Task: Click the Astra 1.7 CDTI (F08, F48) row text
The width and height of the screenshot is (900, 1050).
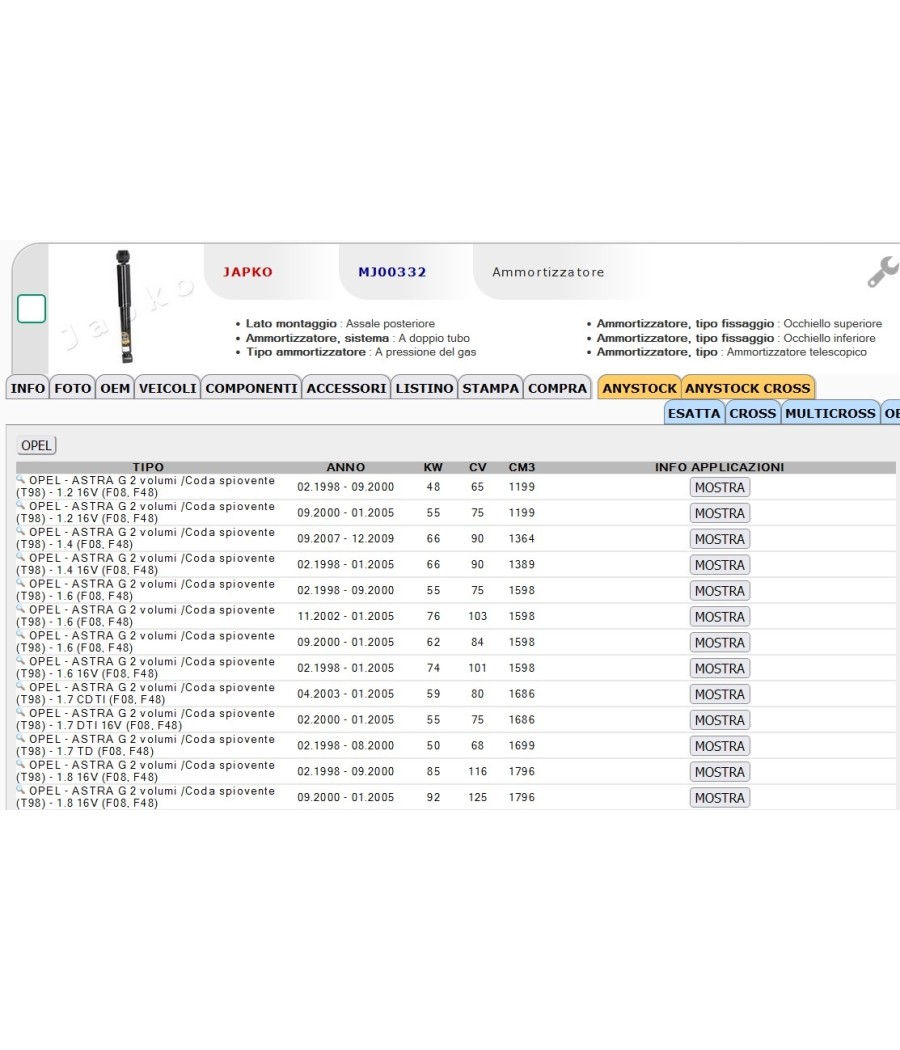Action: point(145,693)
